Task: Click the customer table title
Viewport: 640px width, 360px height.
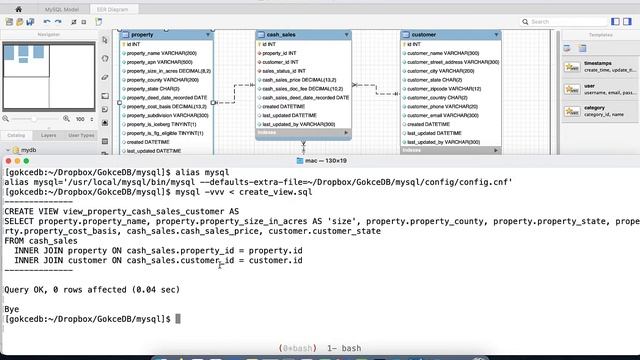Action: point(424,35)
